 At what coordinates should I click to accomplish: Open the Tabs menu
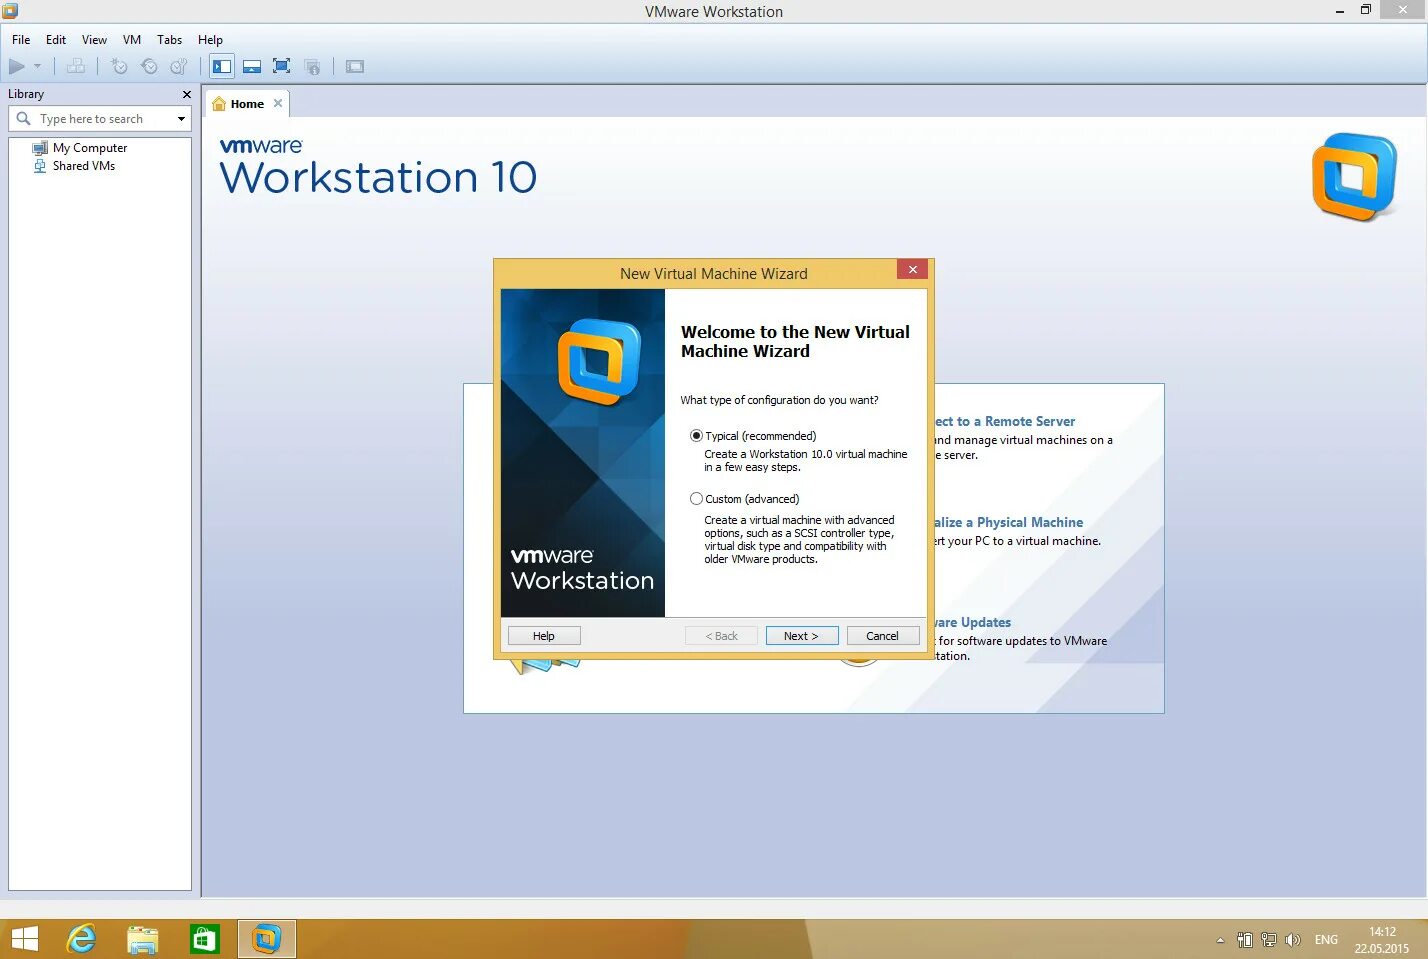tap(170, 40)
